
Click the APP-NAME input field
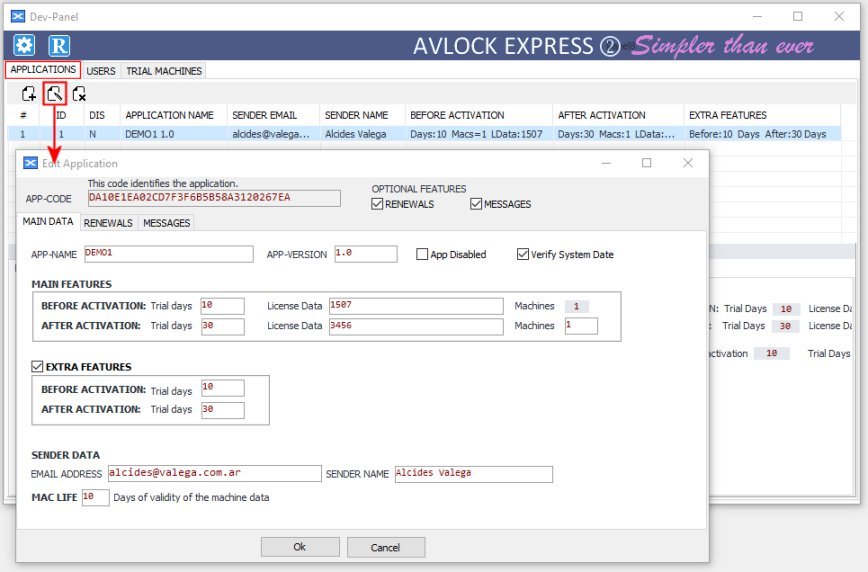[169, 254]
